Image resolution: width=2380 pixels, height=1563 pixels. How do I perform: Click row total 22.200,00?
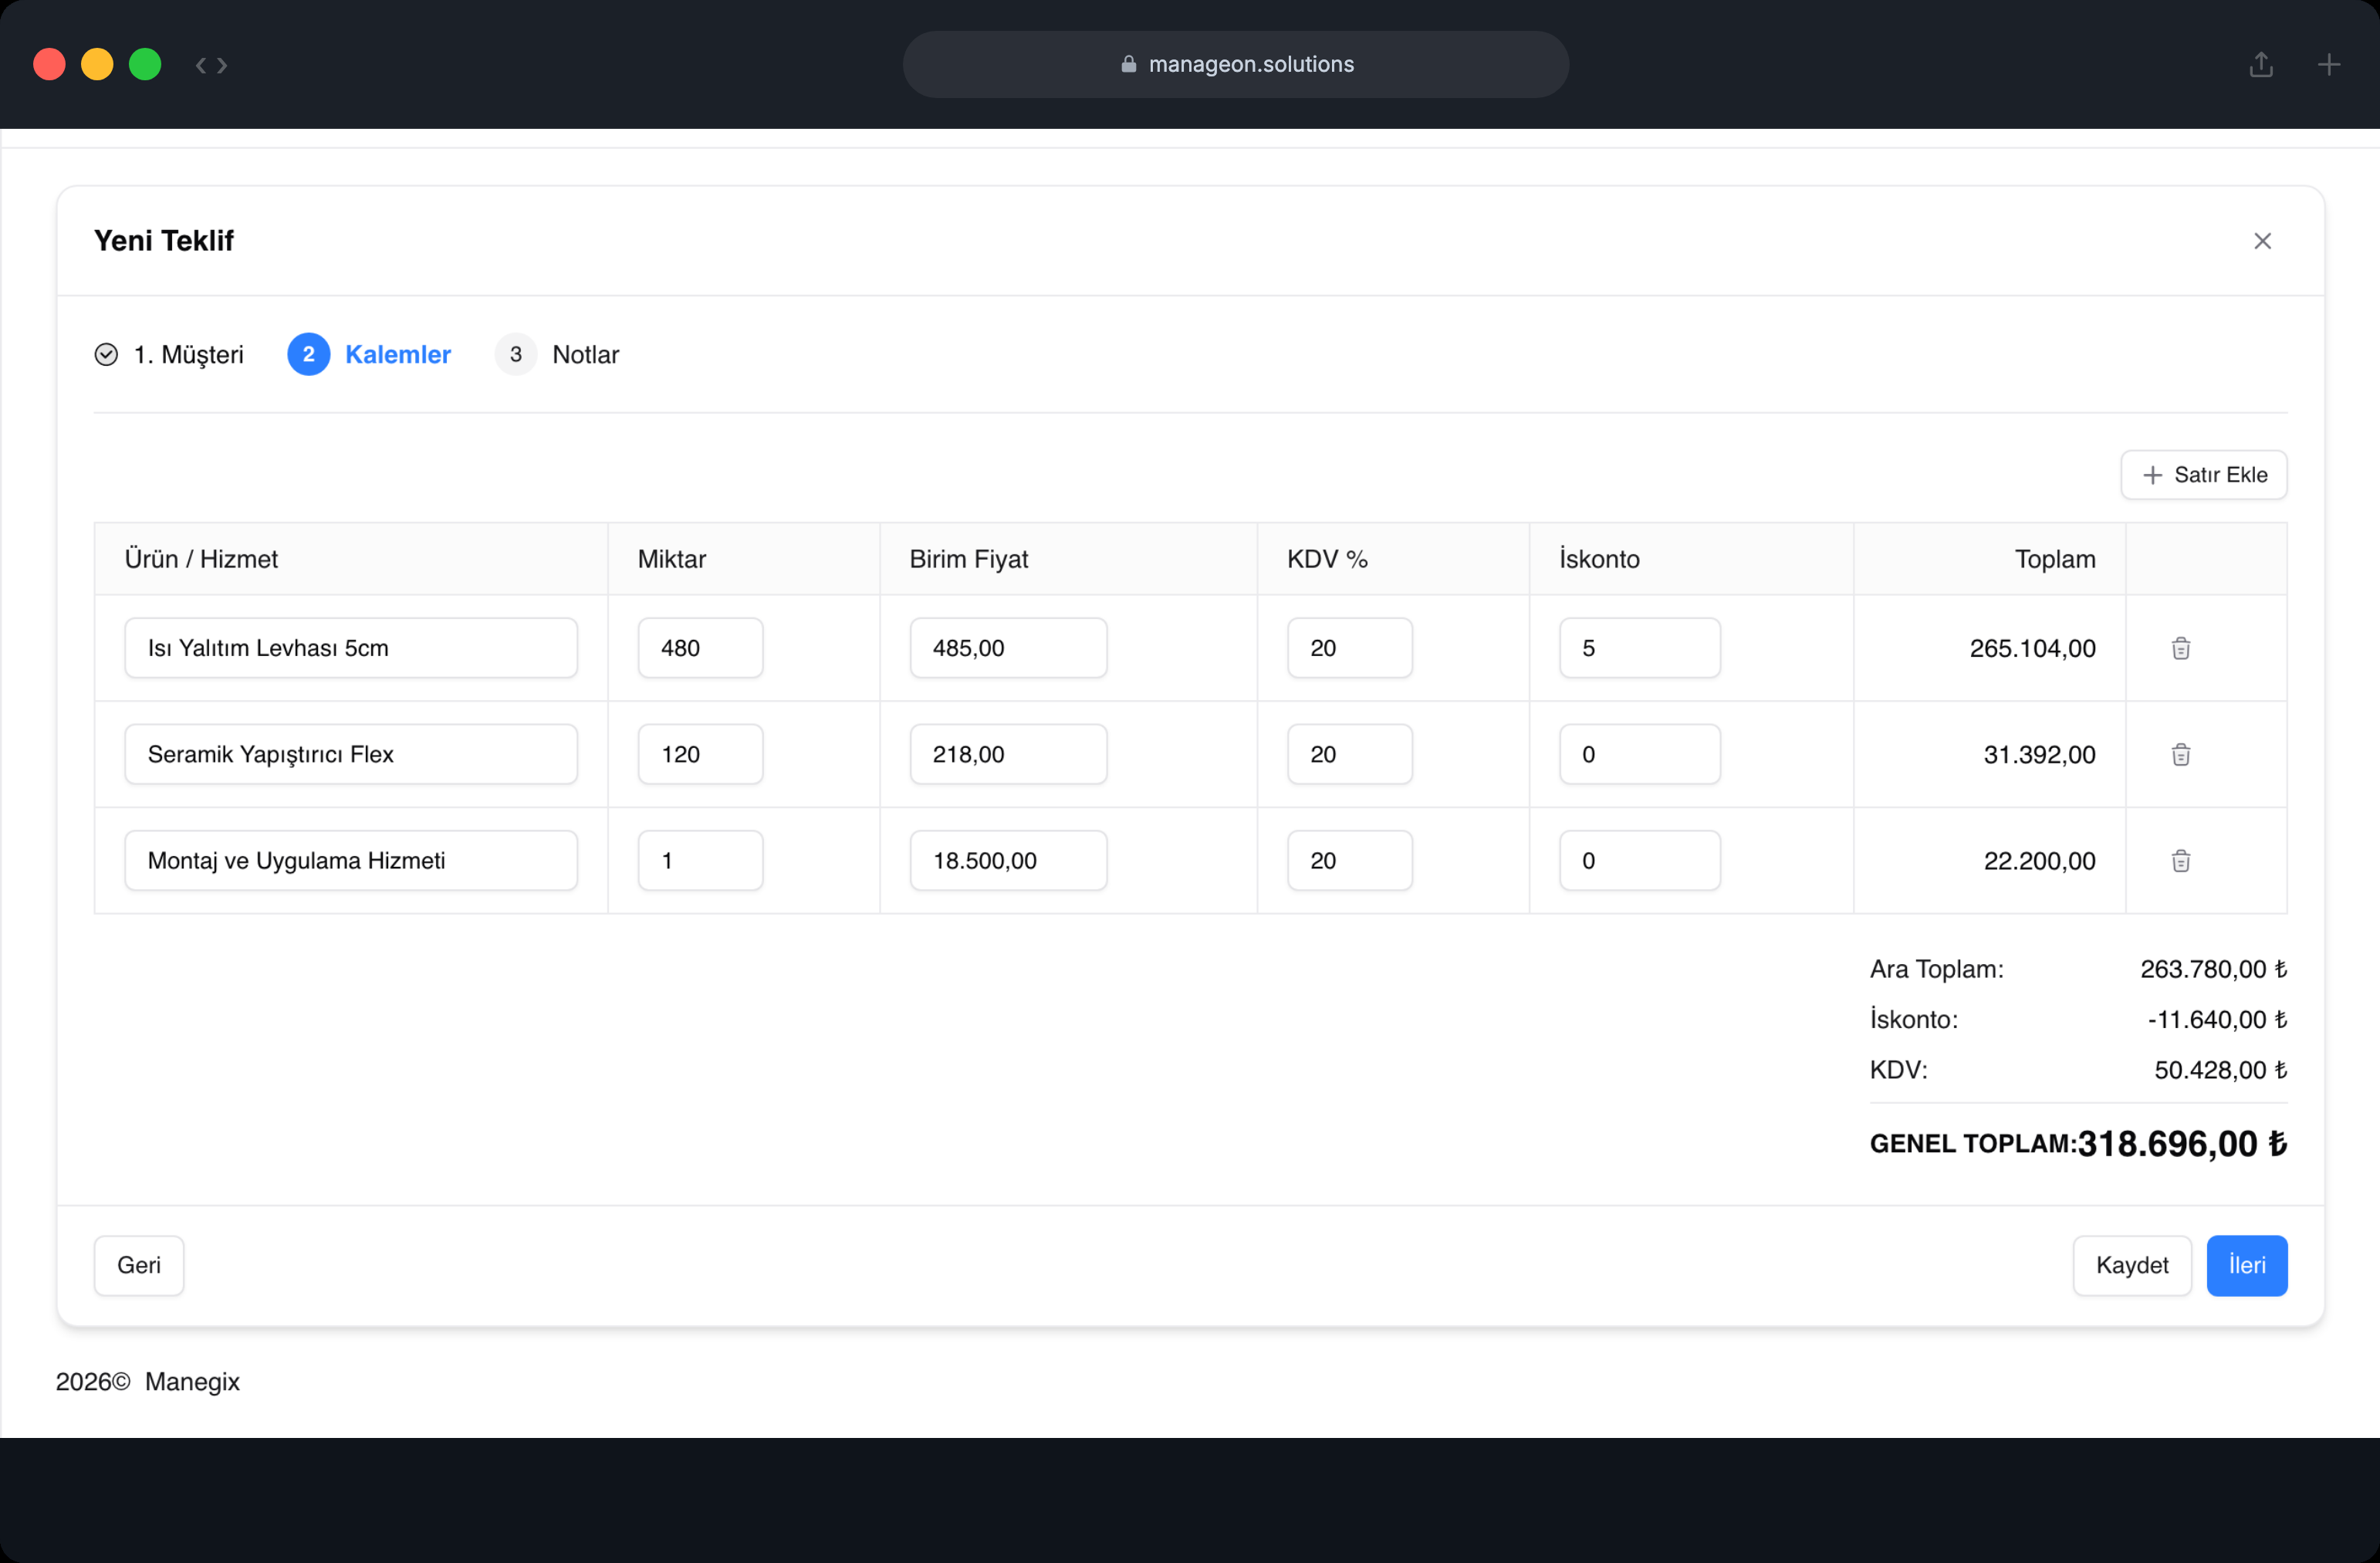coord(2039,860)
